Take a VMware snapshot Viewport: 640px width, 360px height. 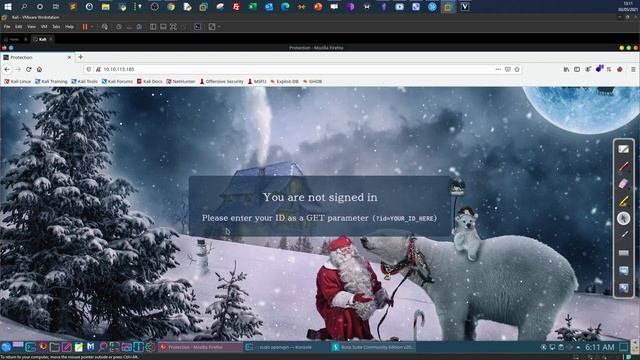tap(119, 27)
